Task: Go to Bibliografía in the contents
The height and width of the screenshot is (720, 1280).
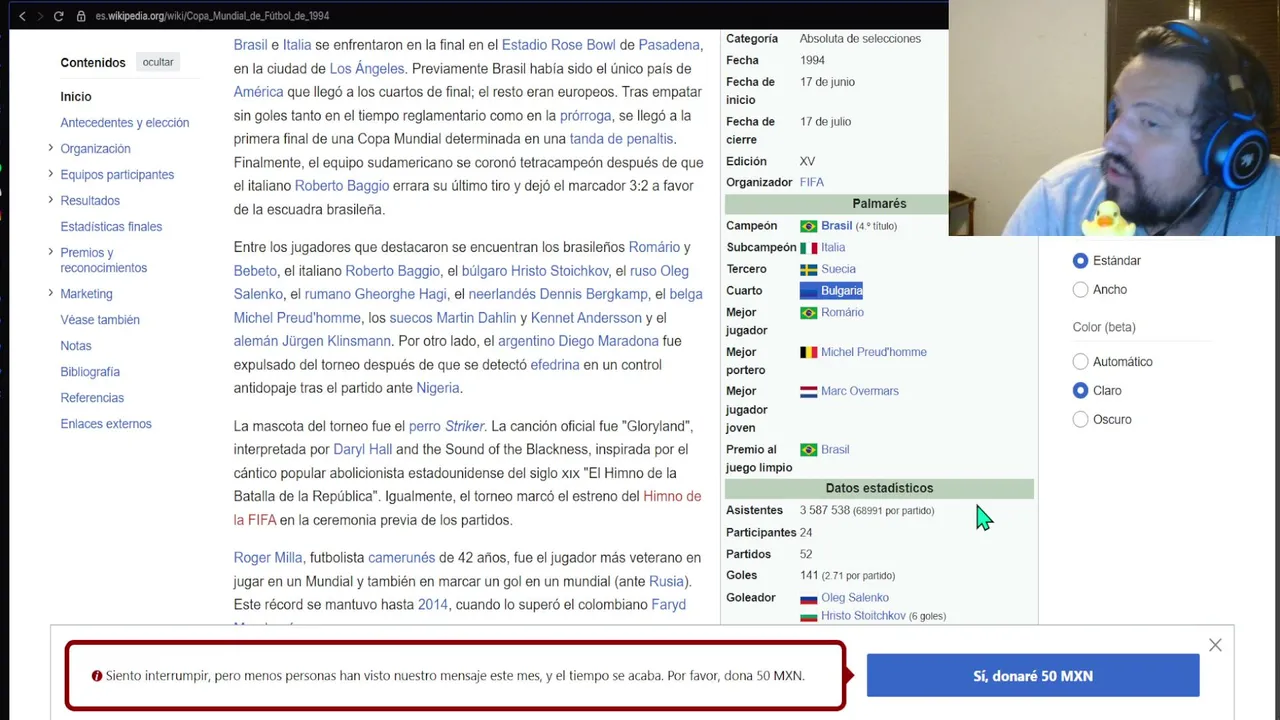Action: click(90, 372)
